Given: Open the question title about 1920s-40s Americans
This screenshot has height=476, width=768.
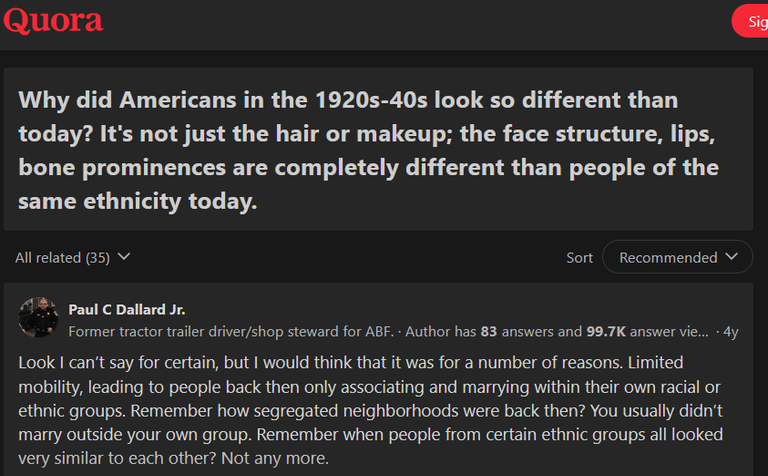Looking at the screenshot, I should [368, 150].
